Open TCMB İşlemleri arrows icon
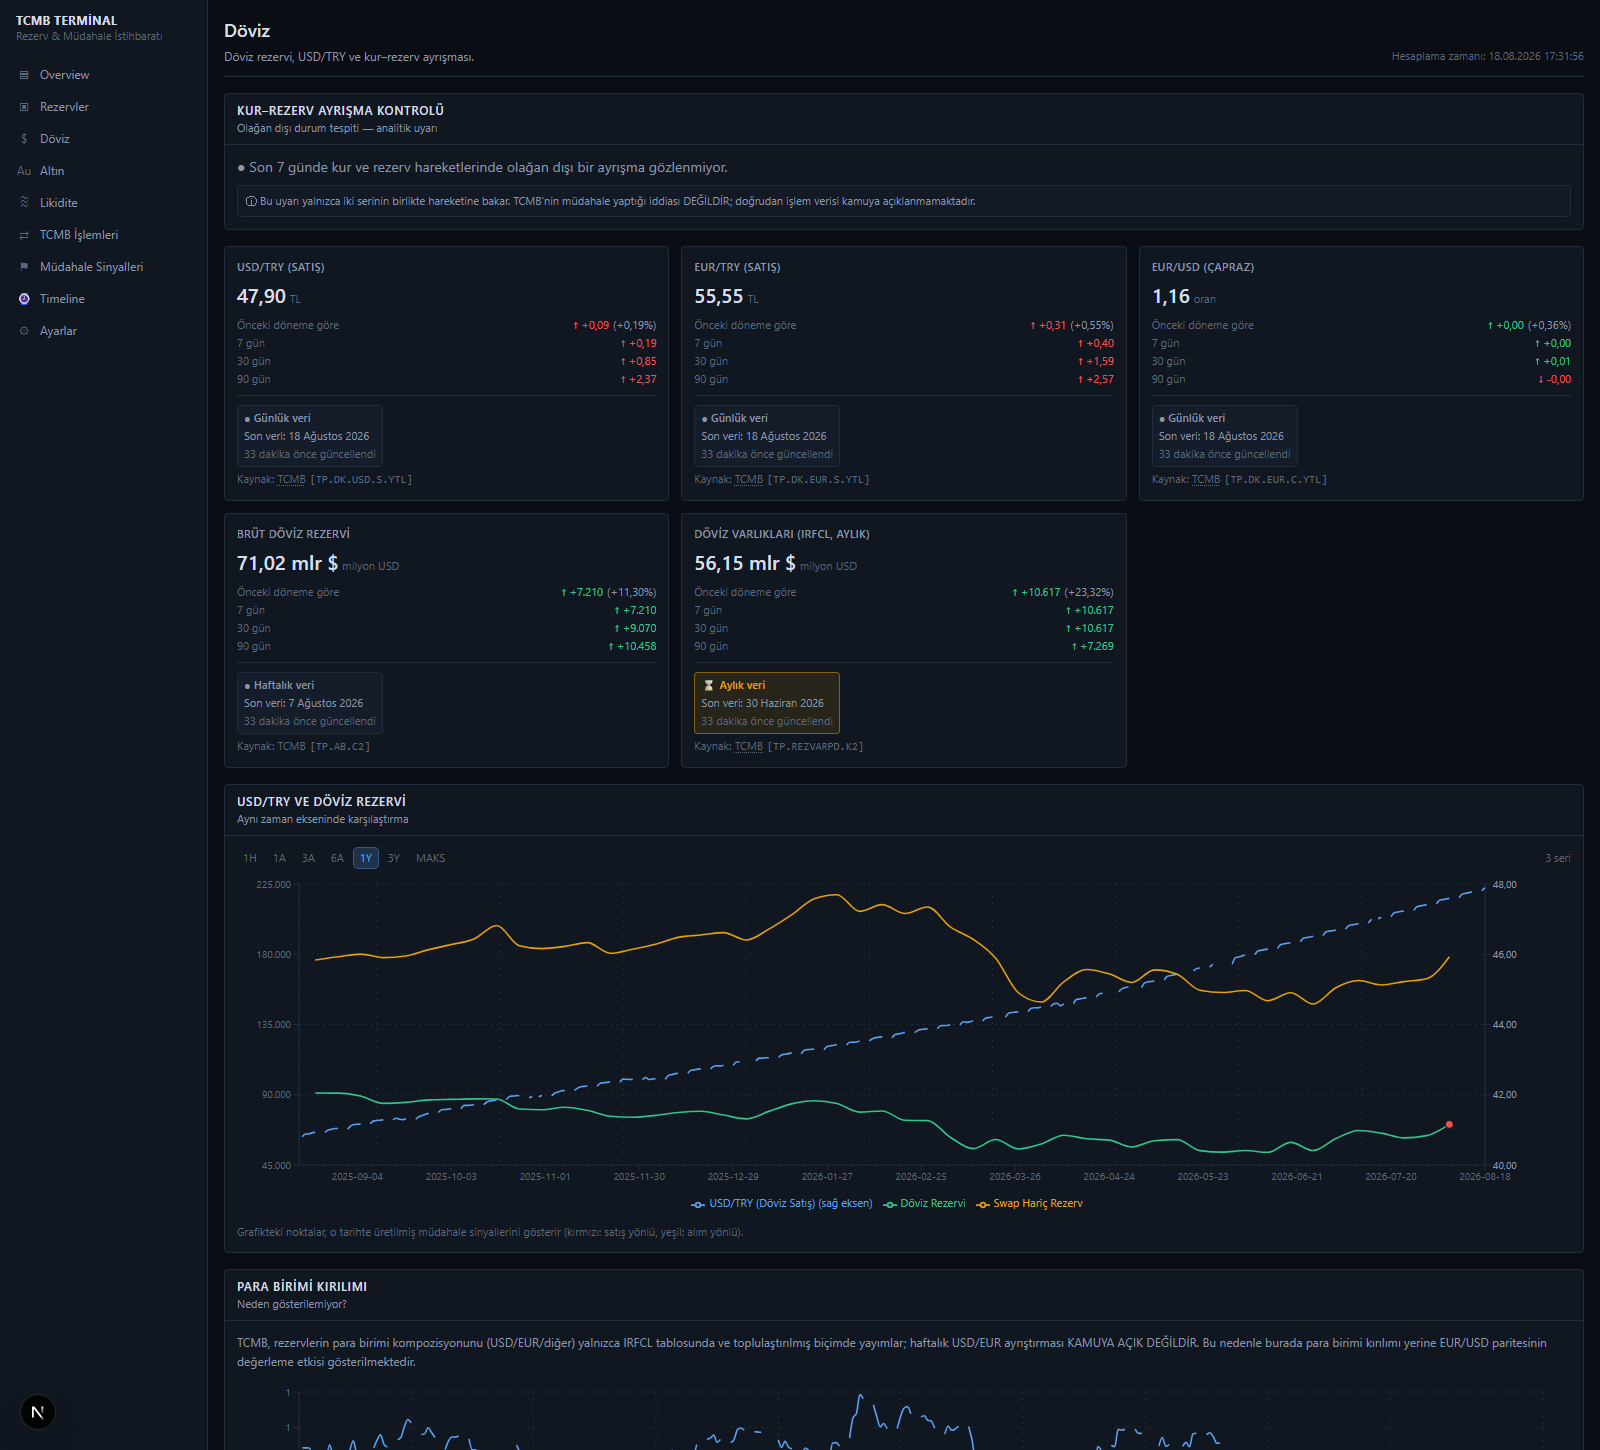The image size is (1600, 1450). tap(24, 235)
